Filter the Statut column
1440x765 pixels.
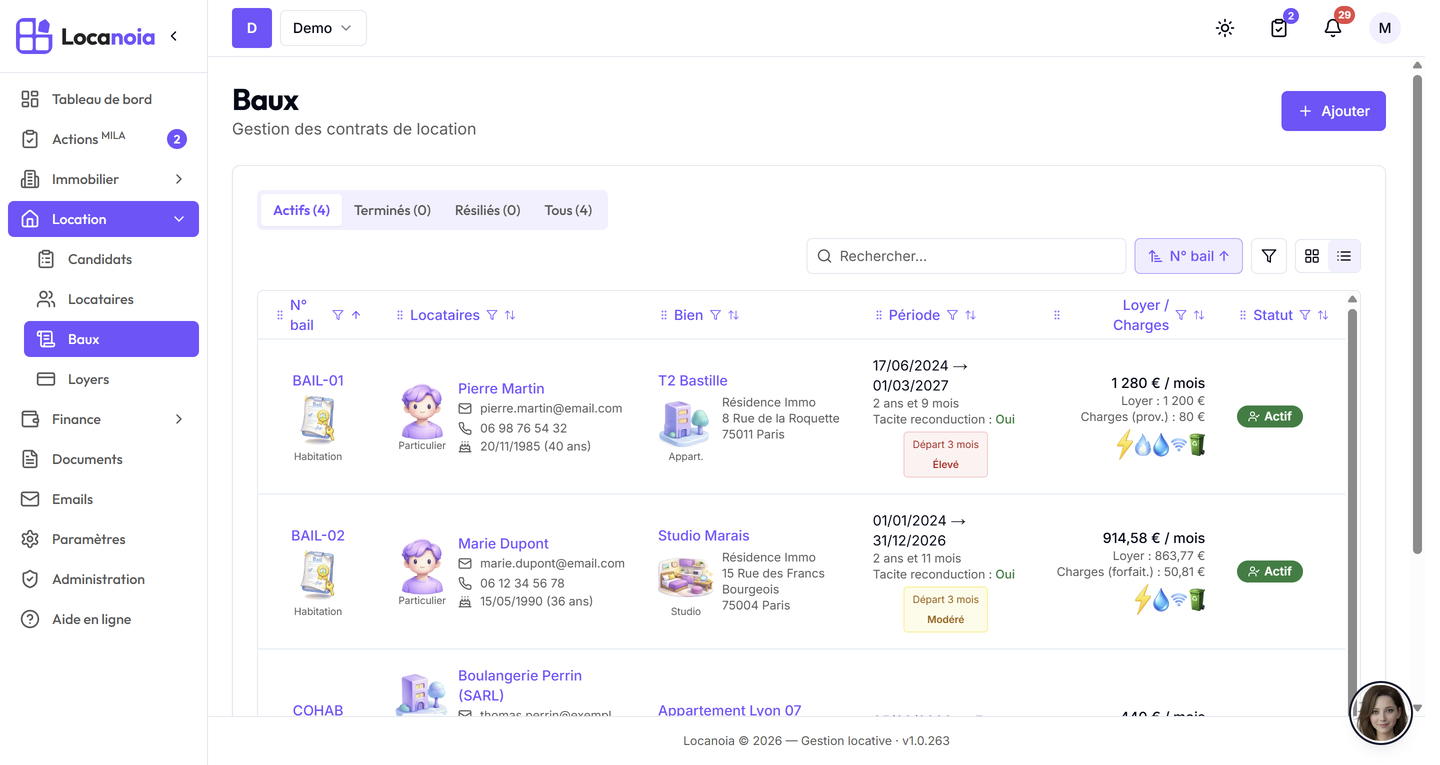tap(1305, 315)
